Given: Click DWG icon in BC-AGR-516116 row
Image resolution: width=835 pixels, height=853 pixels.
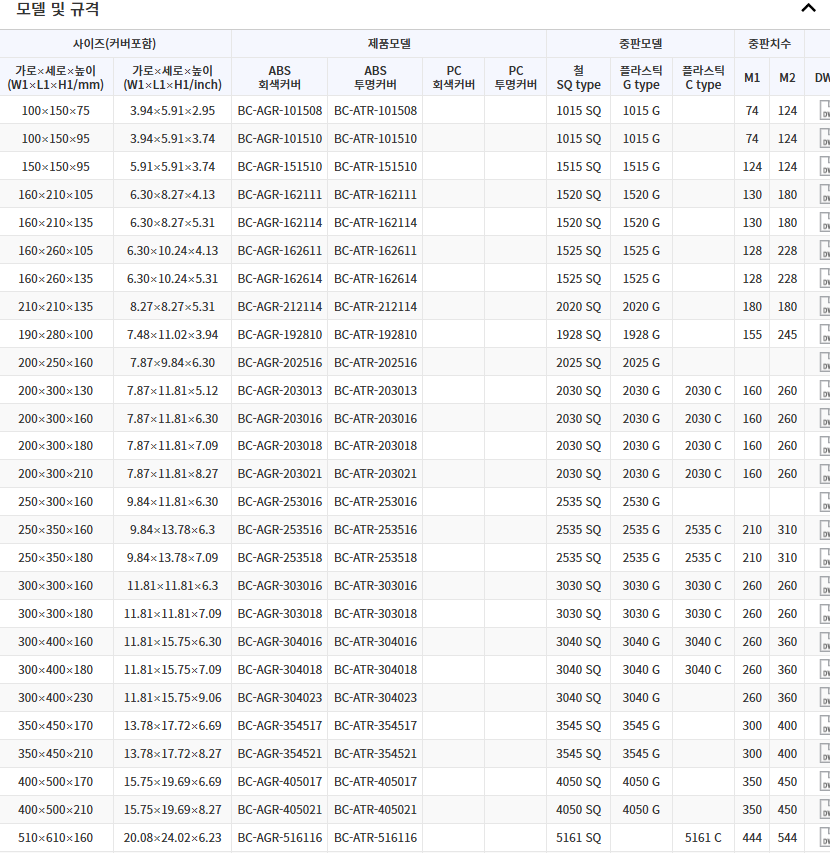Looking at the screenshot, I should click(826, 838).
